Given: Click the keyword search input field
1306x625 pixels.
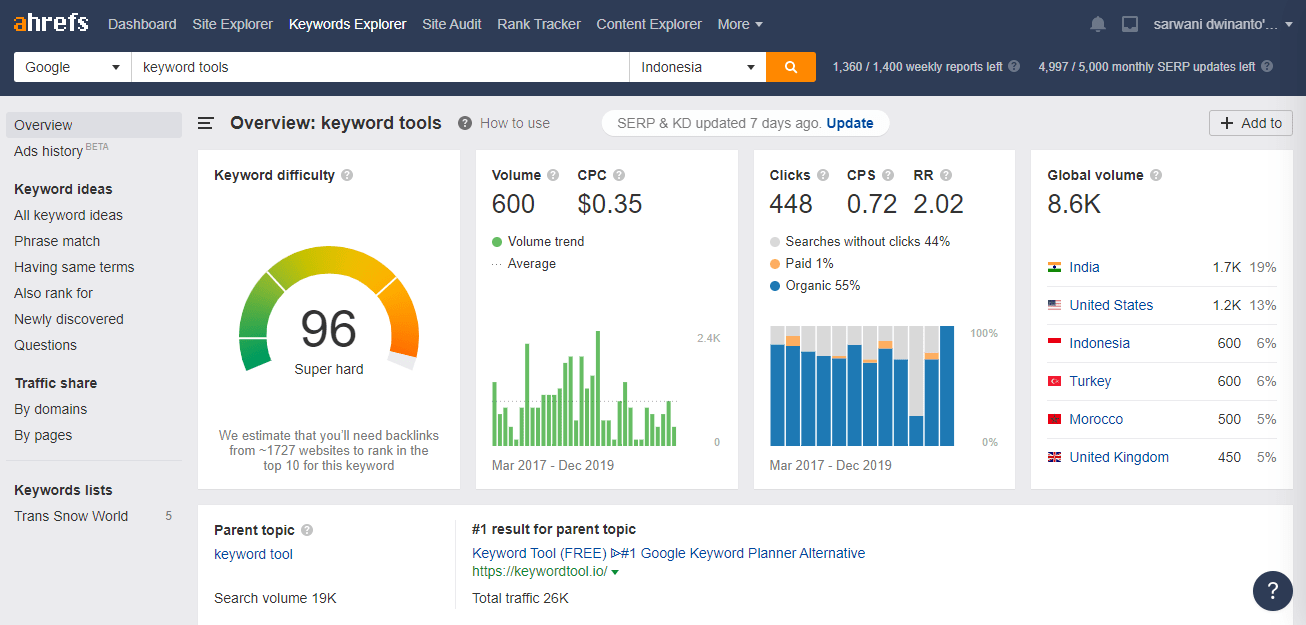Looking at the screenshot, I should [x=380, y=67].
